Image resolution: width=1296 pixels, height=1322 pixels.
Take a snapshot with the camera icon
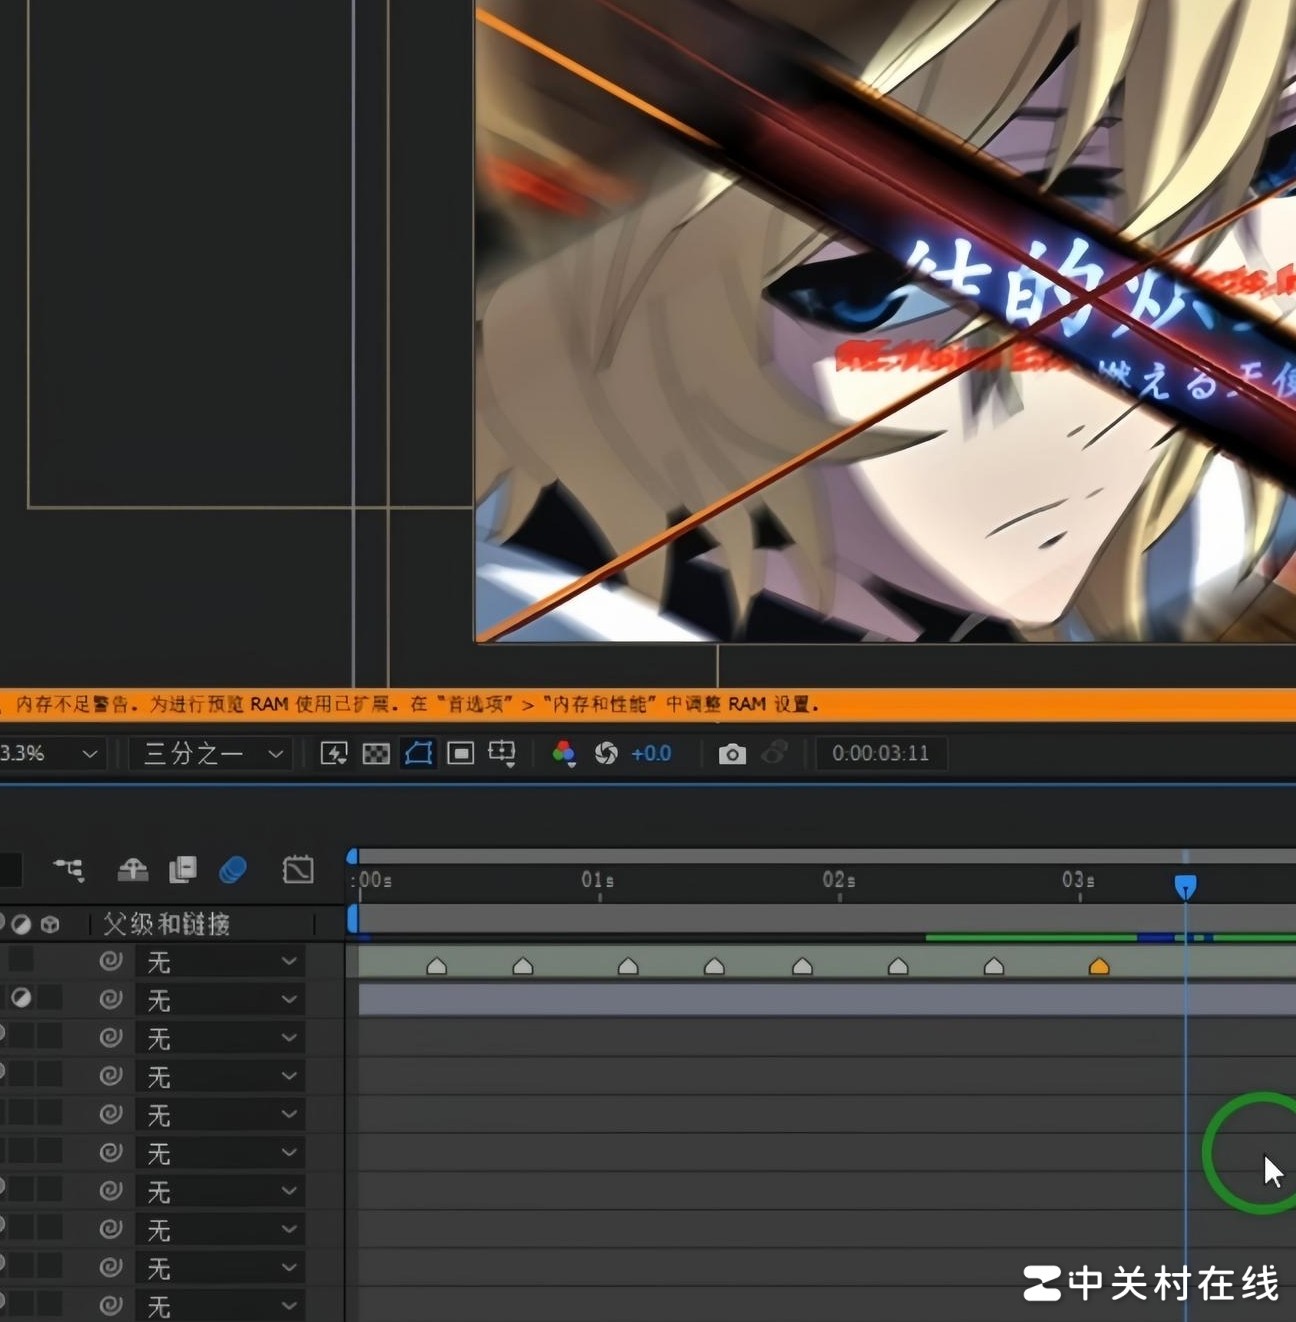tap(732, 754)
